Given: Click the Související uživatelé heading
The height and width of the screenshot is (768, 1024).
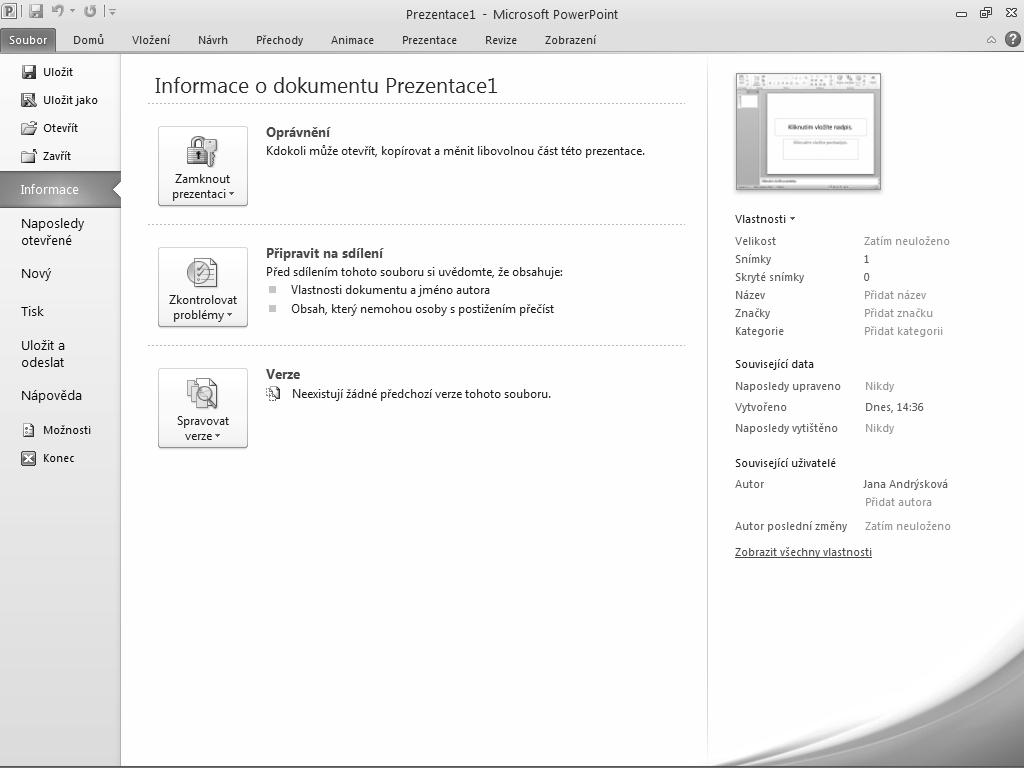Looking at the screenshot, I should pos(785,463).
